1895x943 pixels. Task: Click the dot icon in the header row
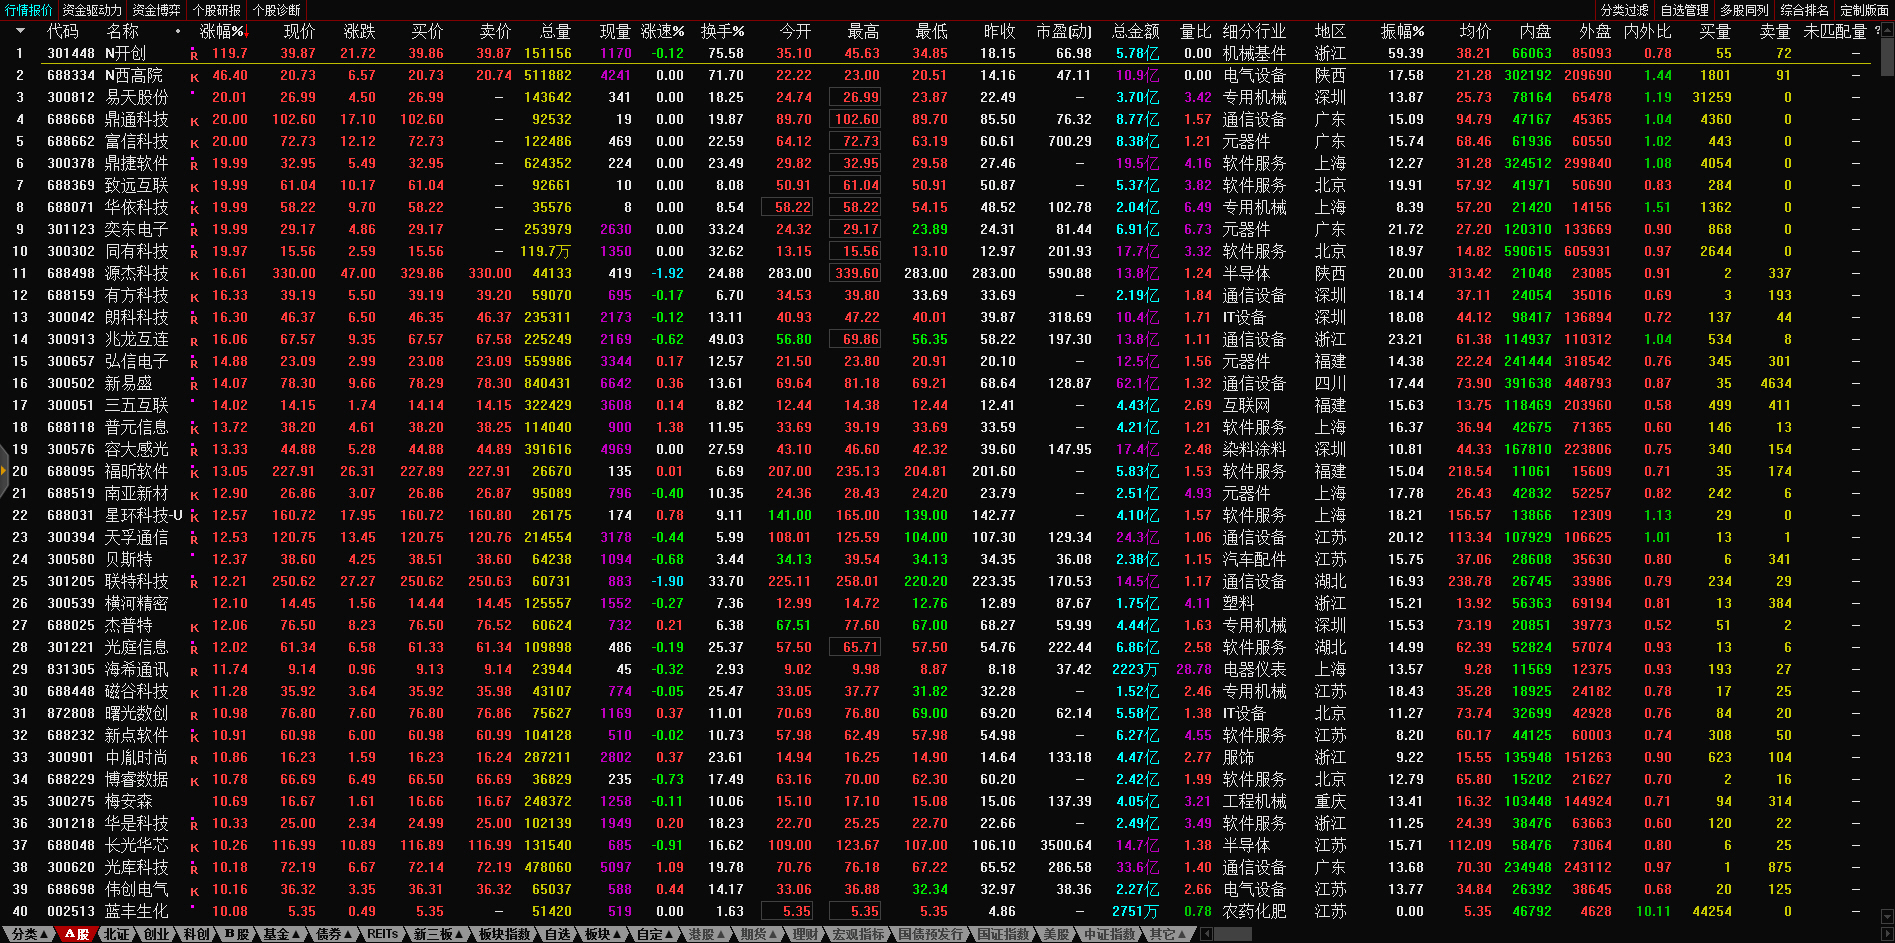coord(178,31)
